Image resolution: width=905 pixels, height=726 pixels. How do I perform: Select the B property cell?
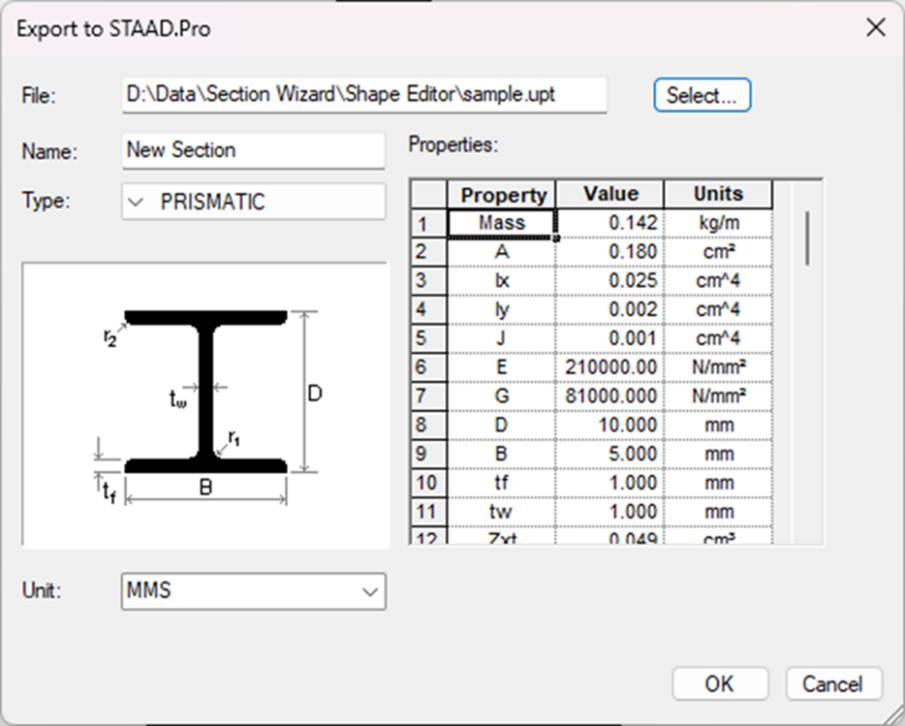pyautogui.click(x=502, y=454)
